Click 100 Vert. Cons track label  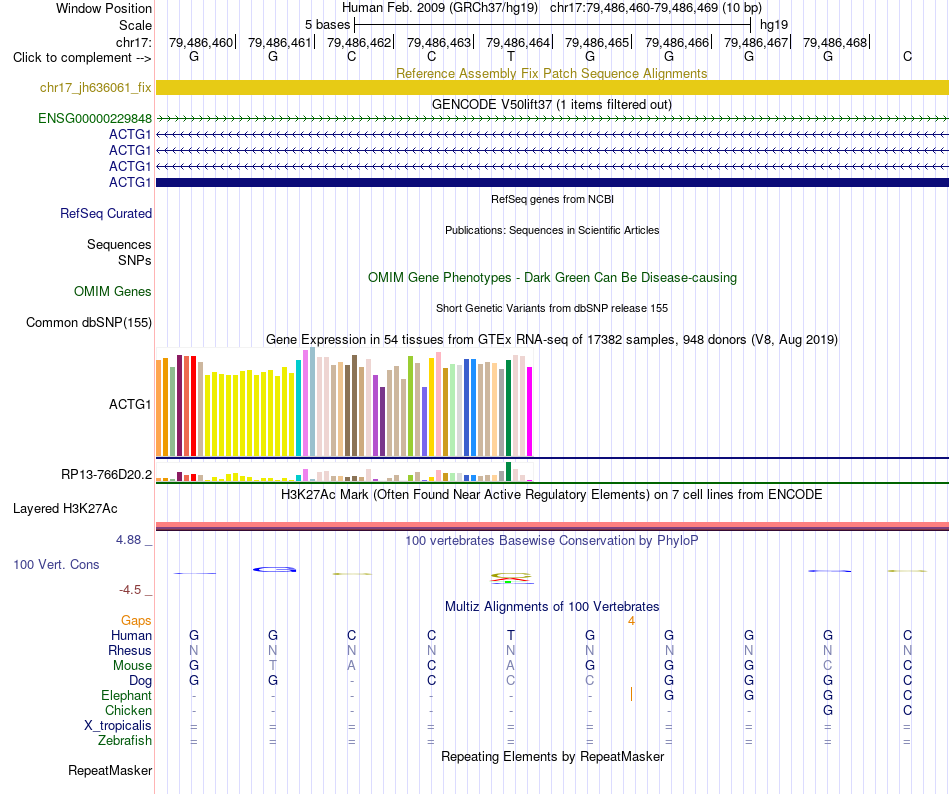point(56,564)
